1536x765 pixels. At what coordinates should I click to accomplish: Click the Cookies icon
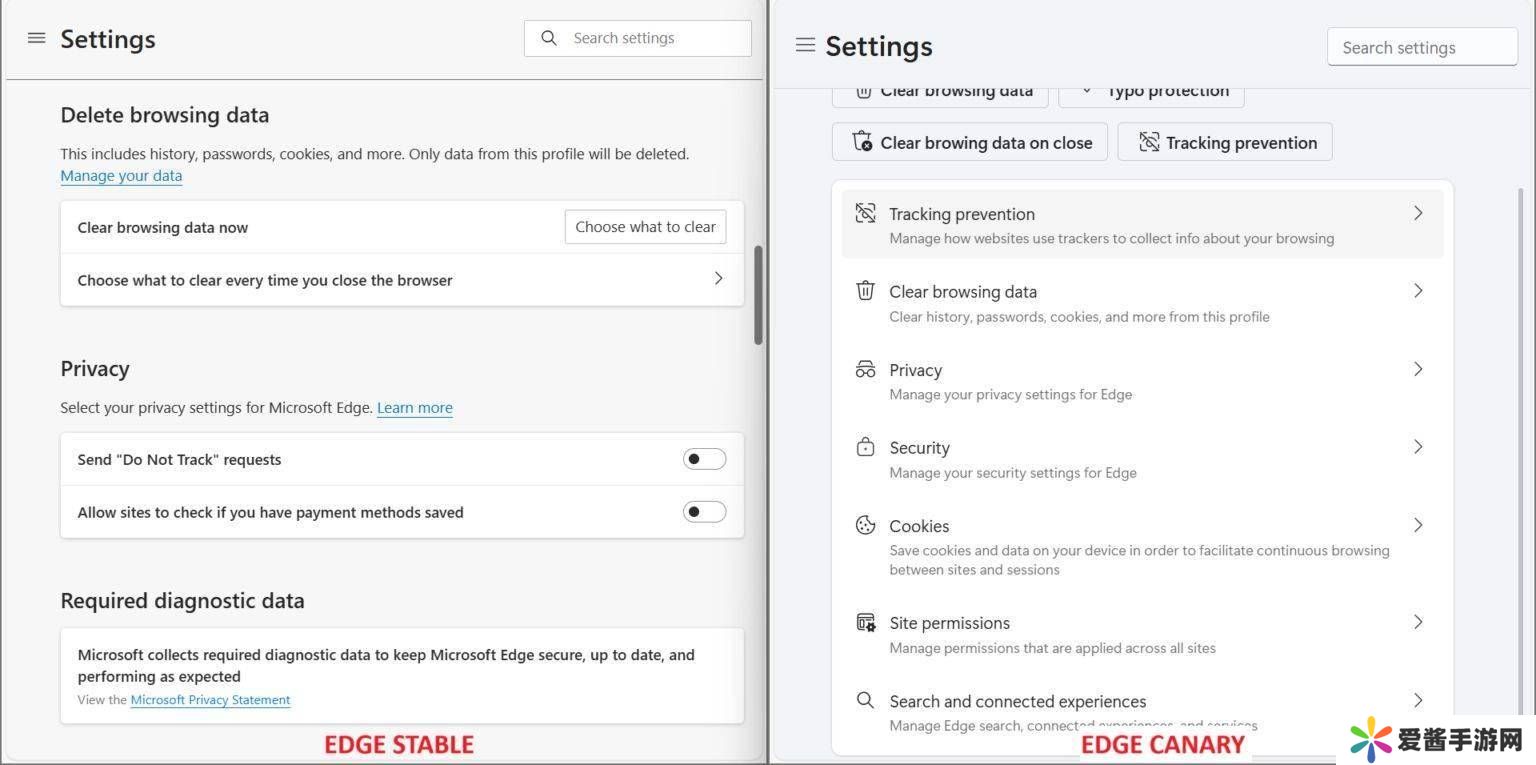[x=865, y=525]
